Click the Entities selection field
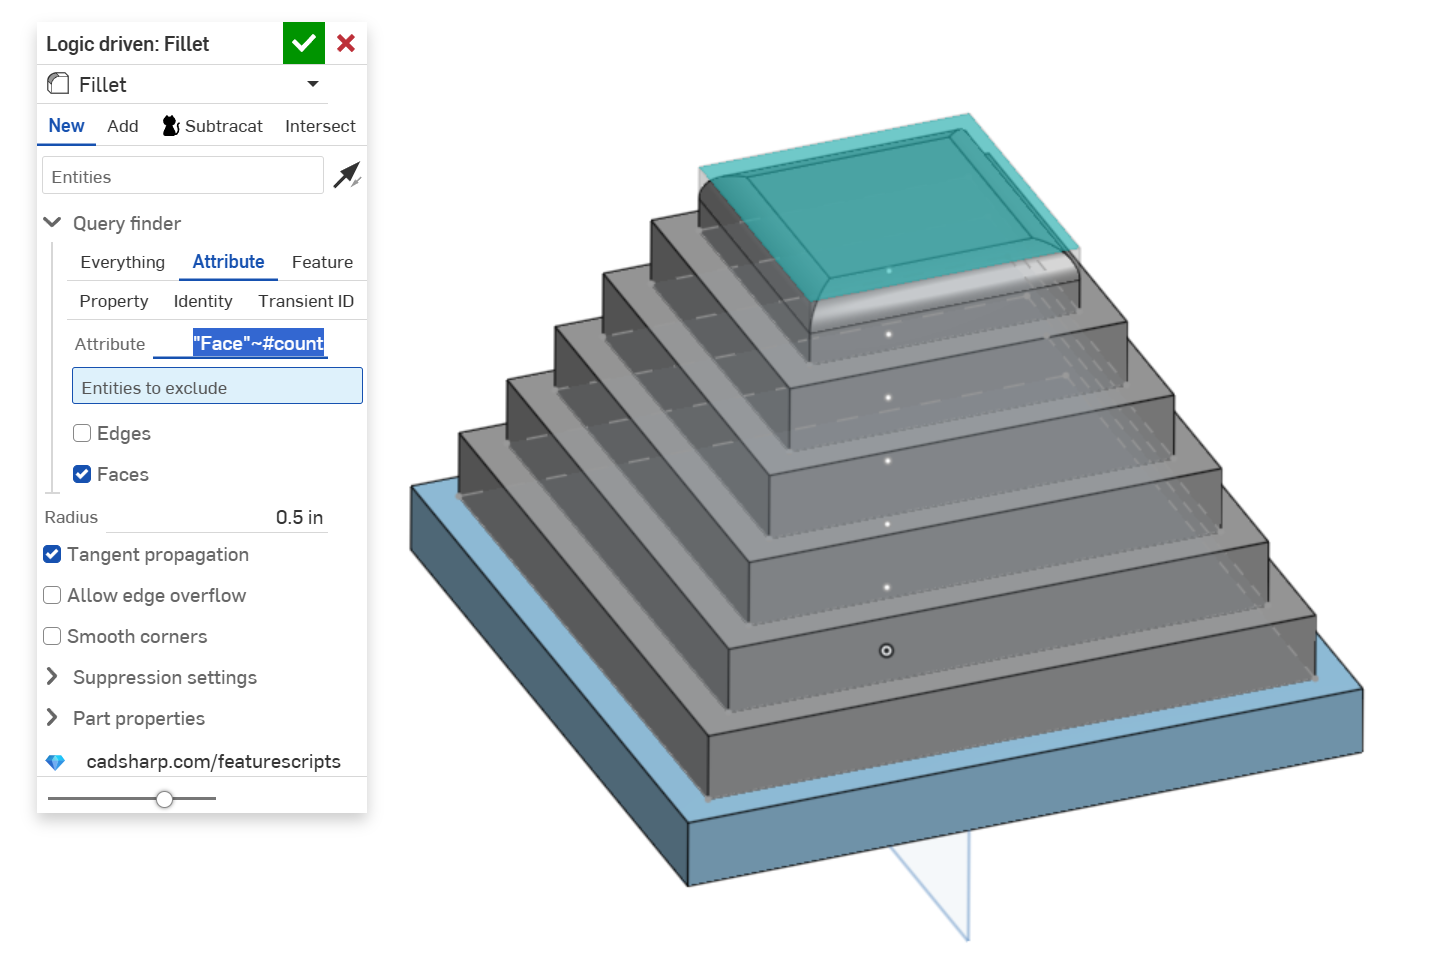The height and width of the screenshot is (957, 1448). (183, 176)
